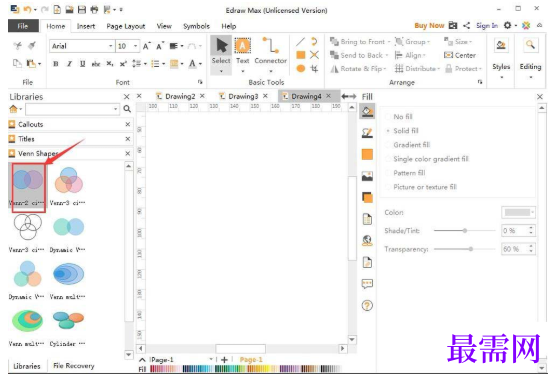
Task: Open the picture insert panel icon
Action: (367, 176)
